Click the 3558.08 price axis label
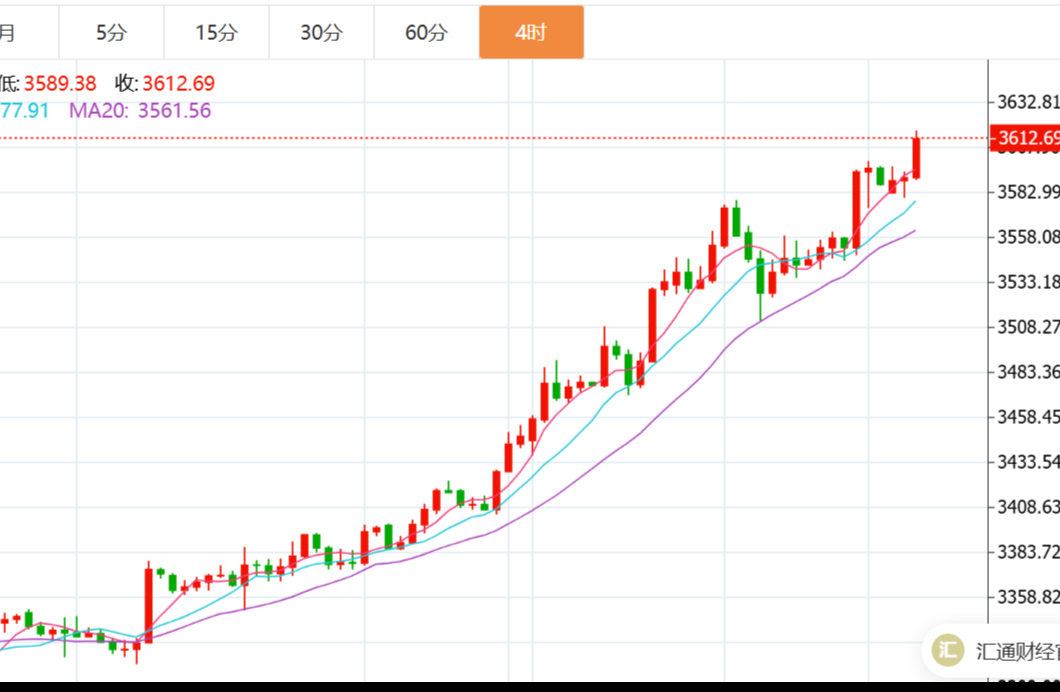The height and width of the screenshot is (692, 1060). pyautogui.click(x=1028, y=237)
